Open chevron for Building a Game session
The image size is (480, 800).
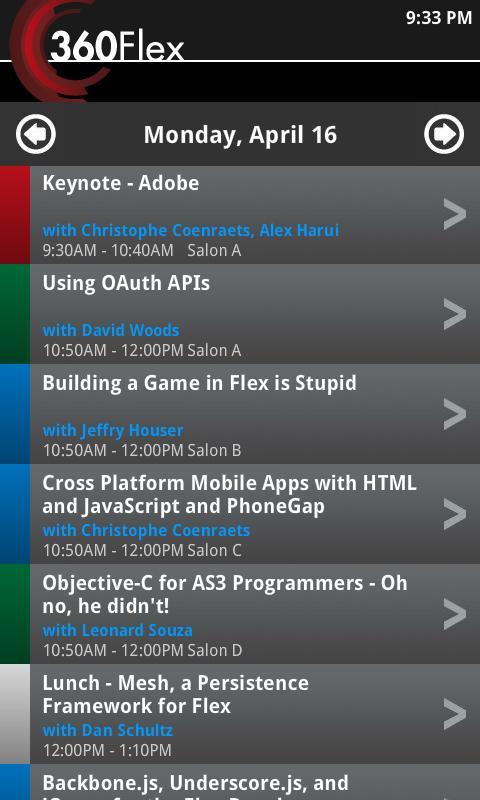click(455, 414)
